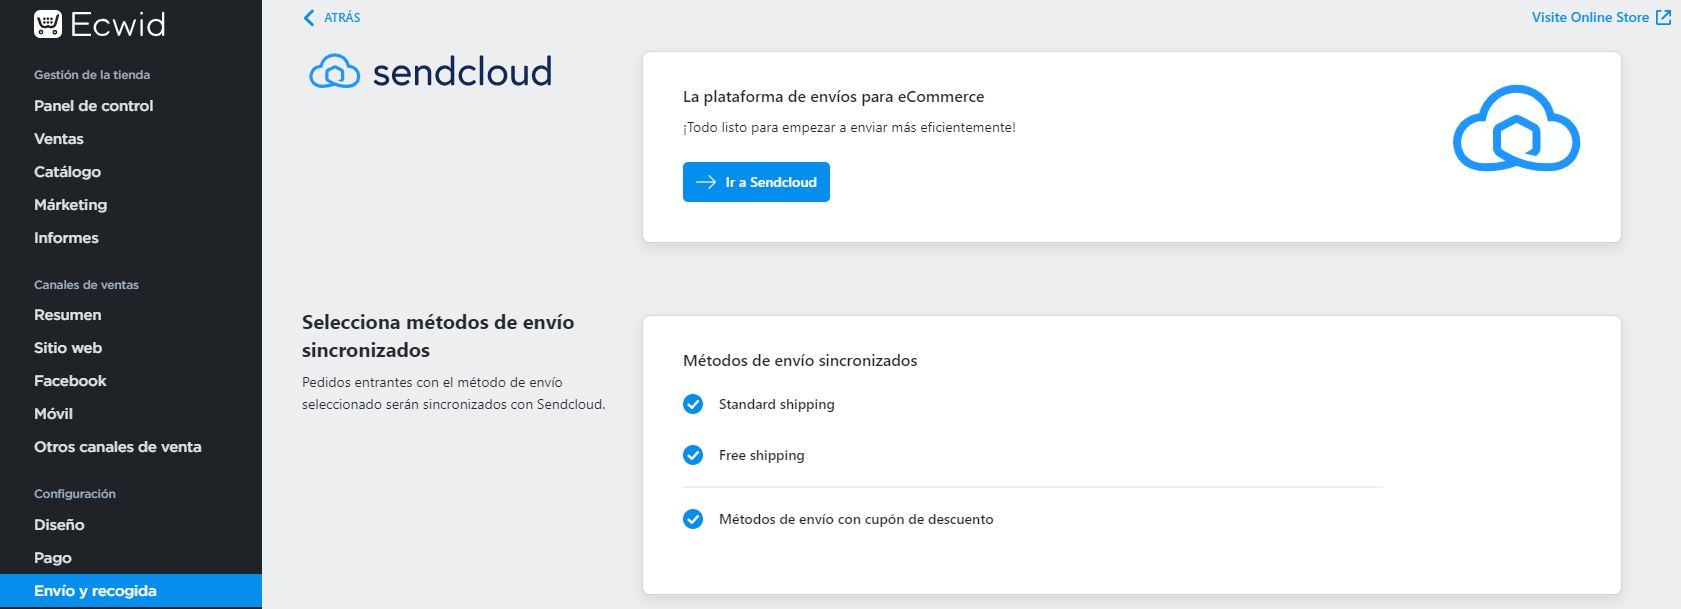Click the 'Standard shipping' label text
The width and height of the screenshot is (1681, 609).
point(777,404)
